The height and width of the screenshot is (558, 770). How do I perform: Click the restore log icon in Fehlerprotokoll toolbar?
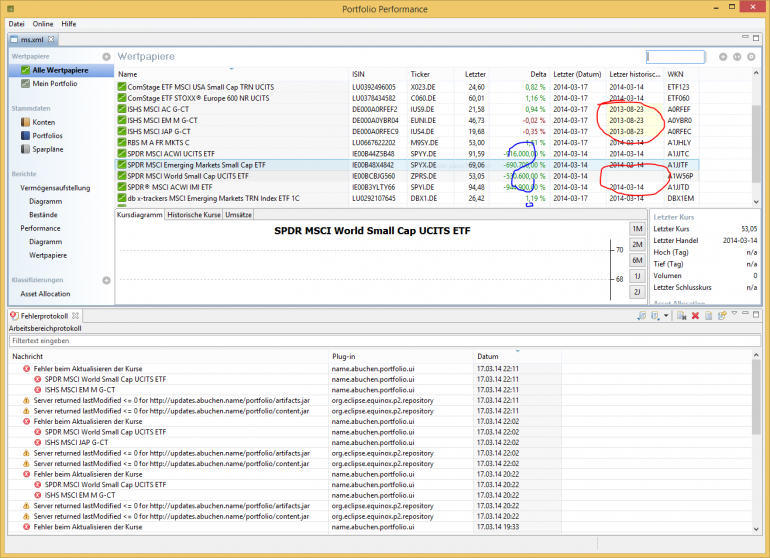[720, 316]
